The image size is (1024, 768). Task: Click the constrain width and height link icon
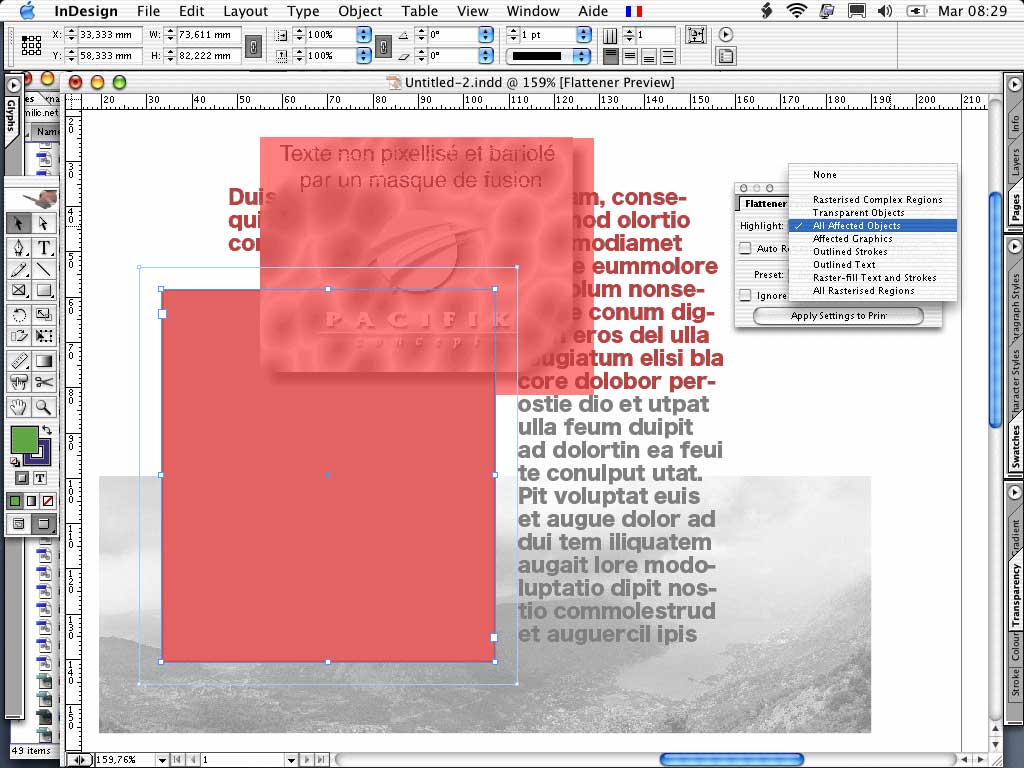[x=253, y=45]
